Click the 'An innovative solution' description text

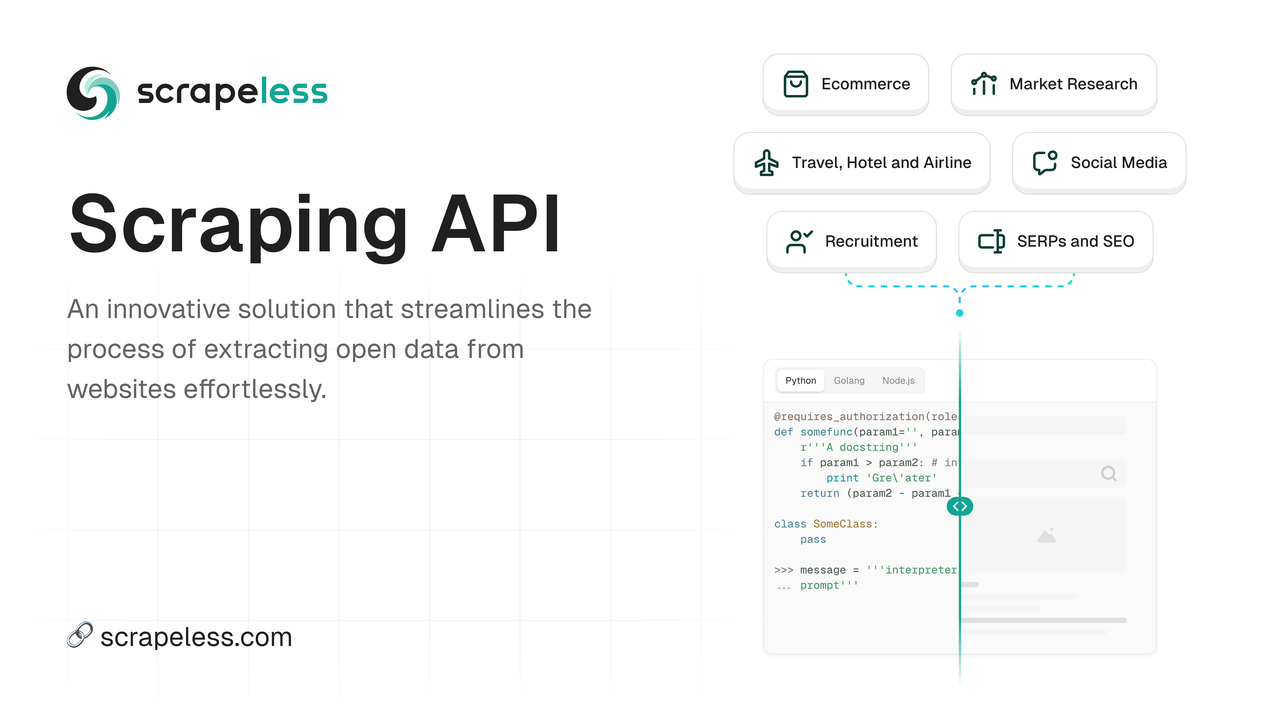tap(330, 349)
